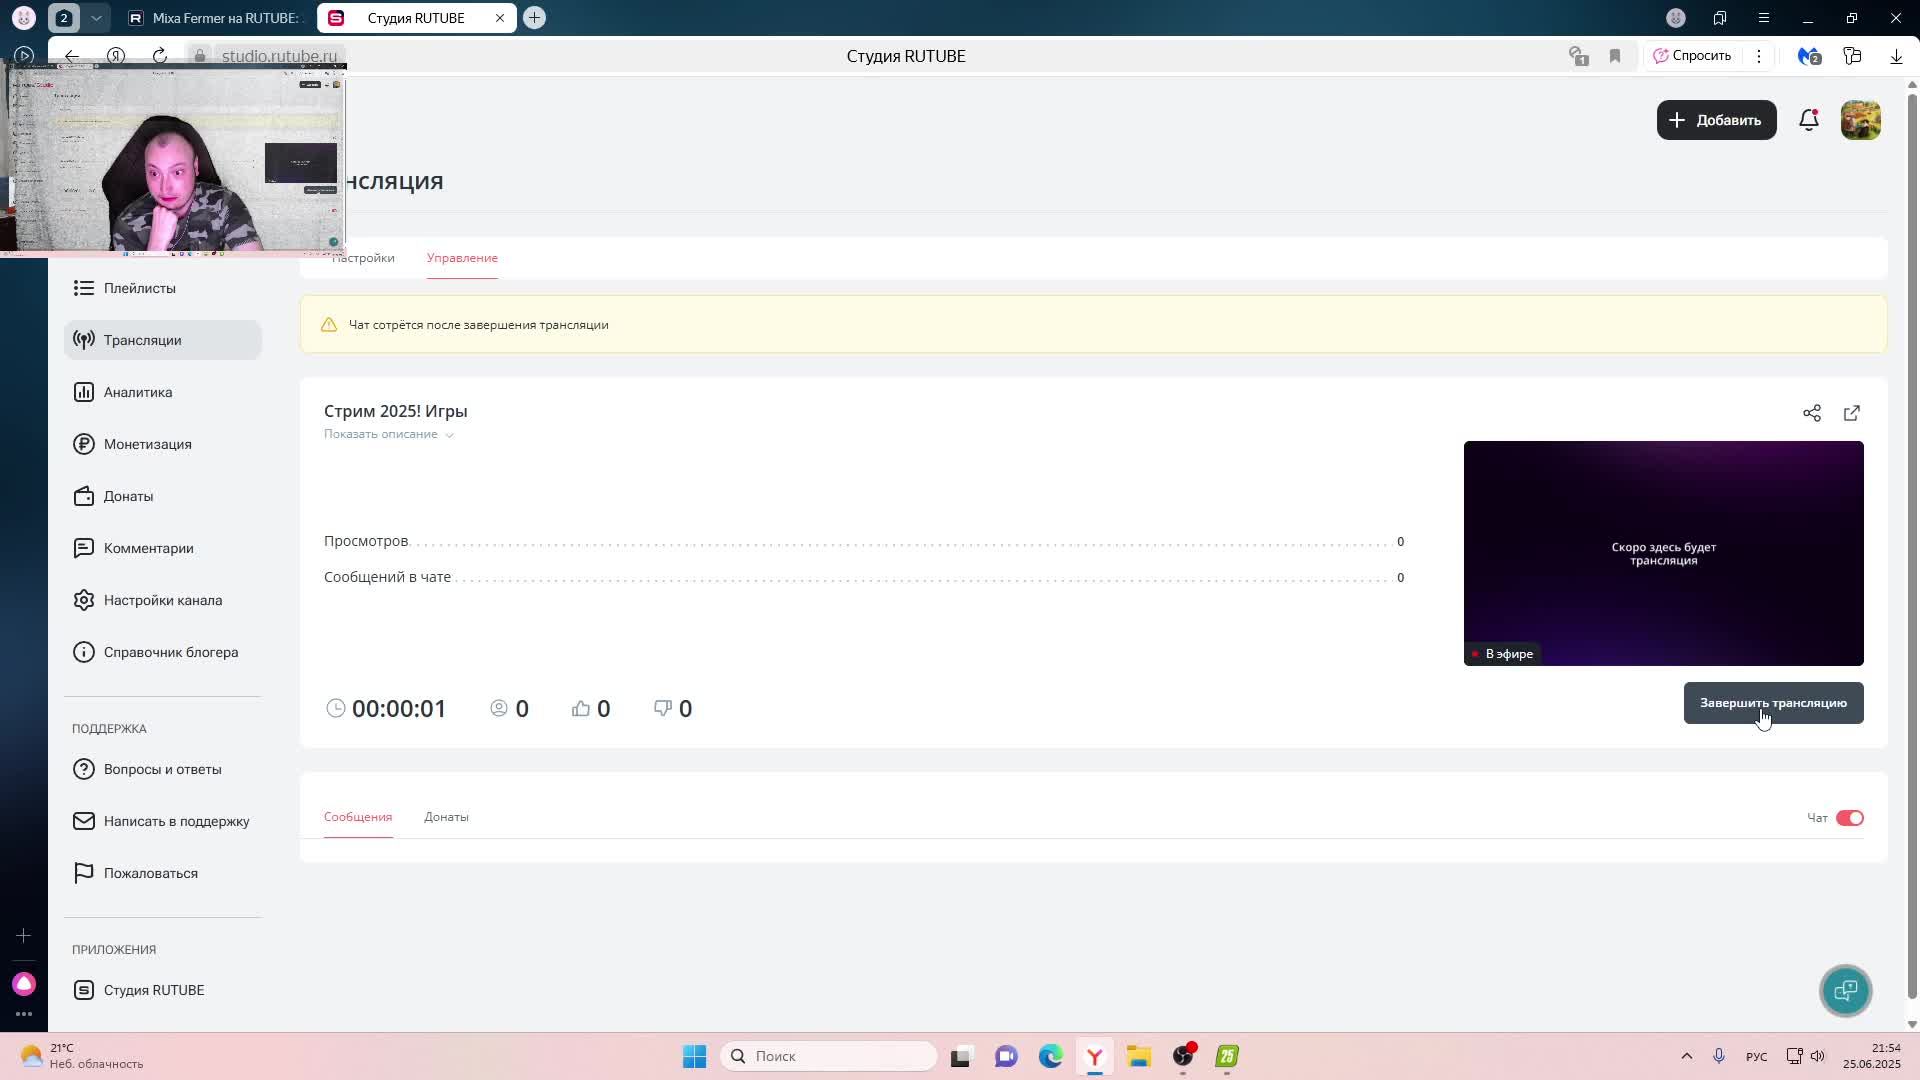Open Донаты section in the sidebar
The image size is (1920, 1080).
pyautogui.click(x=128, y=496)
